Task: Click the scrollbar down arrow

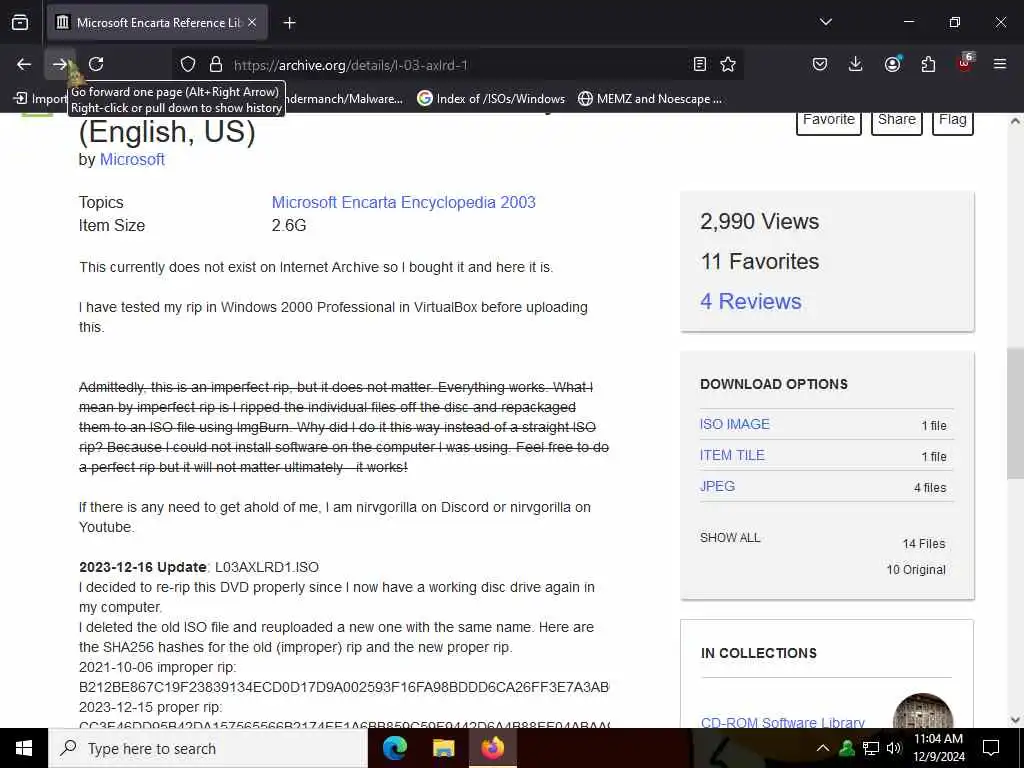Action: (1015, 720)
